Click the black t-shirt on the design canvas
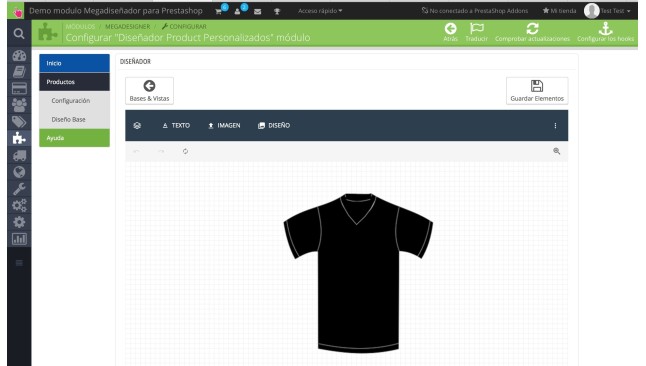The width and height of the screenshot is (646, 366). click(x=358, y=273)
